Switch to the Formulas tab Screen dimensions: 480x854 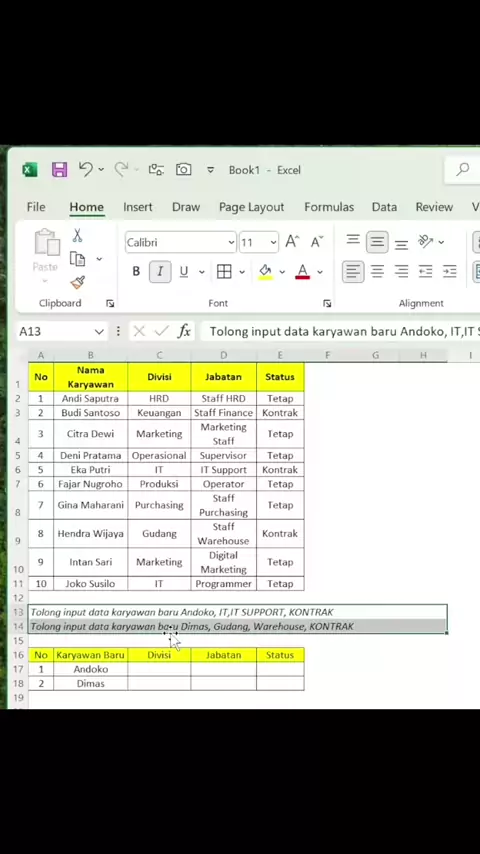(329, 207)
